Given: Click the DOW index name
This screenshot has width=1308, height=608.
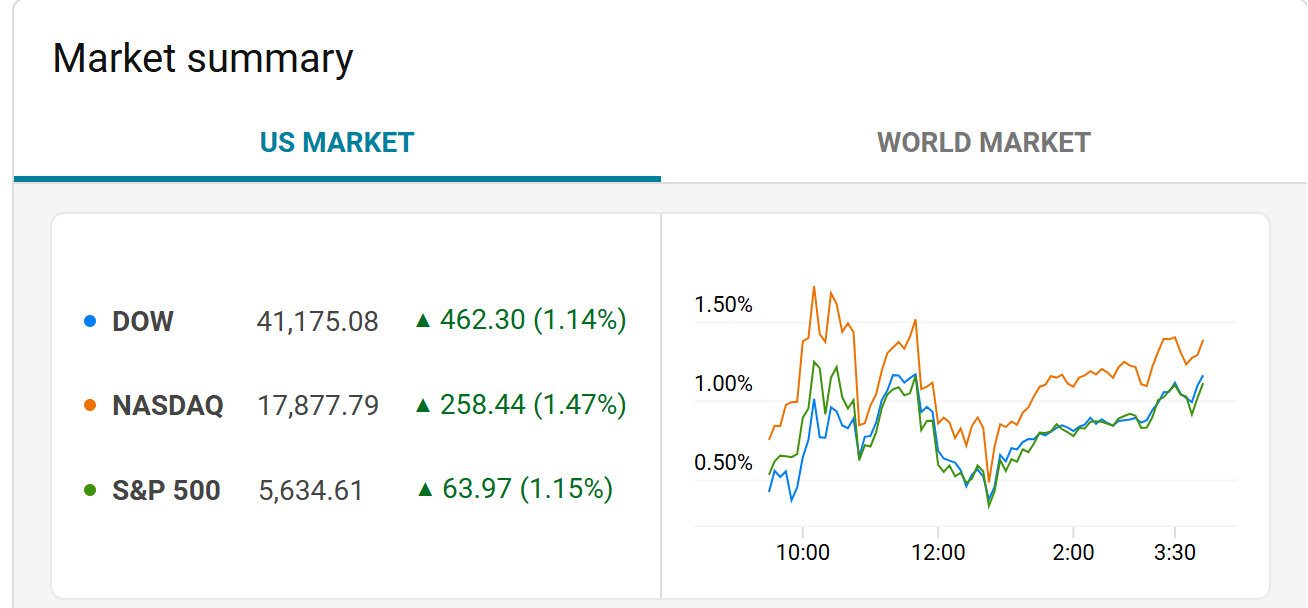Looking at the screenshot, I should [x=143, y=322].
